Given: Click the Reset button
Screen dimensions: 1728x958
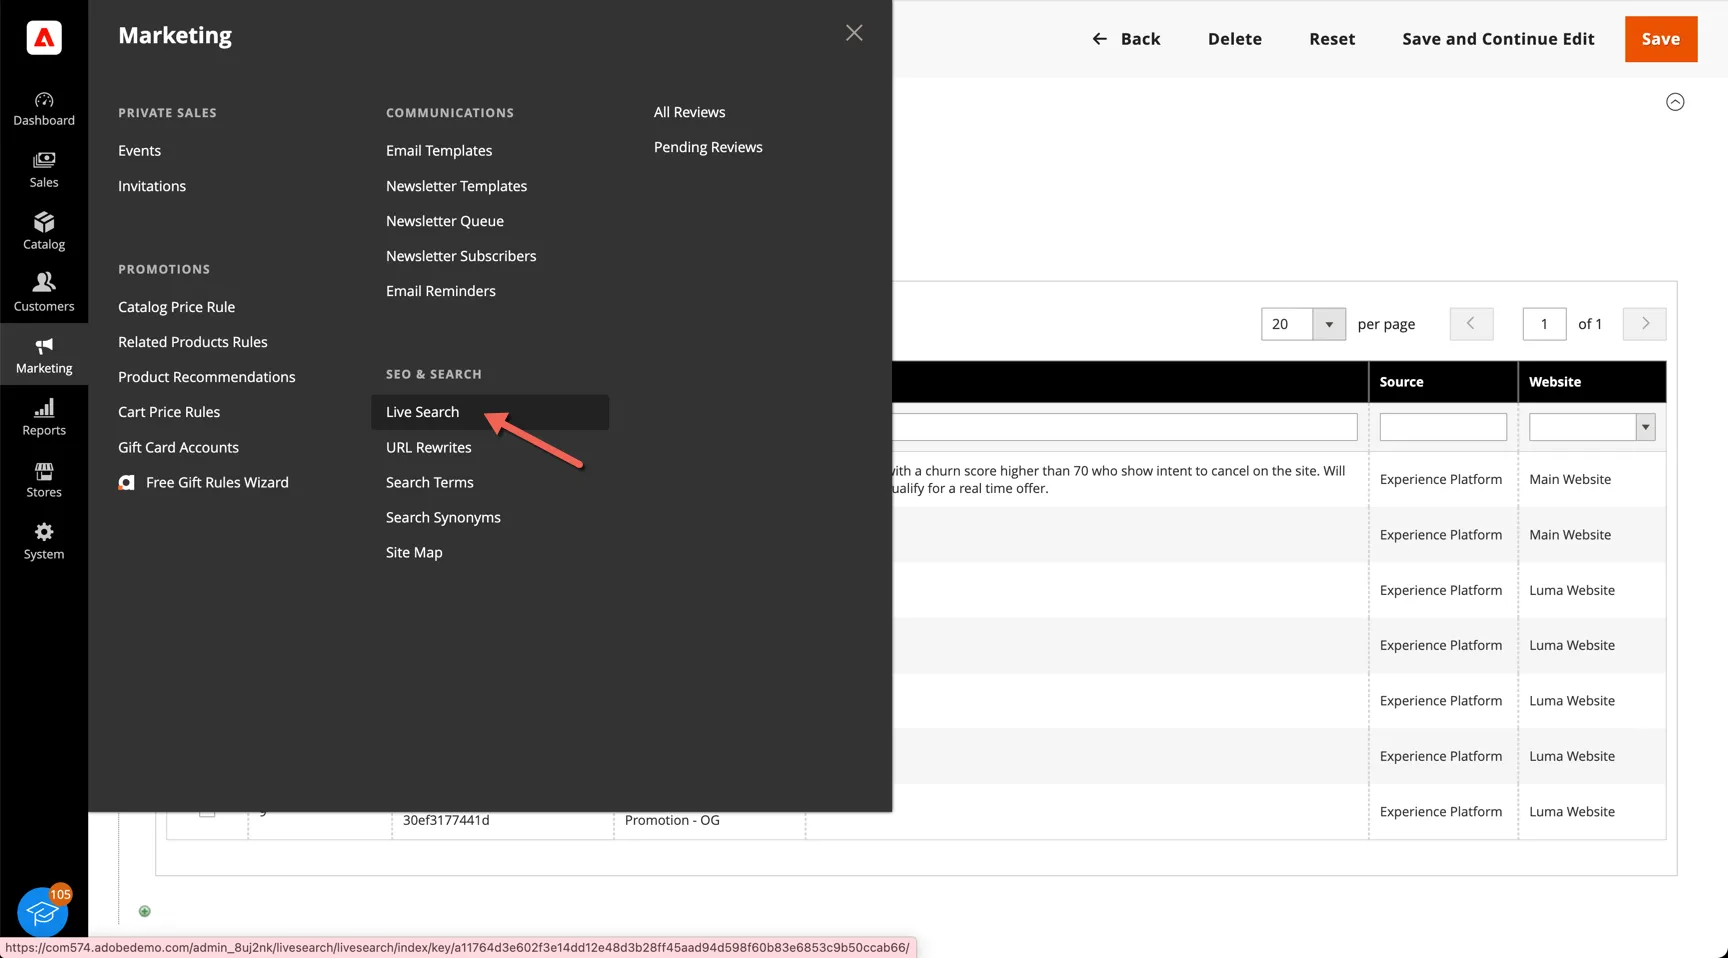Looking at the screenshot, I should [x=1332, y=39].
